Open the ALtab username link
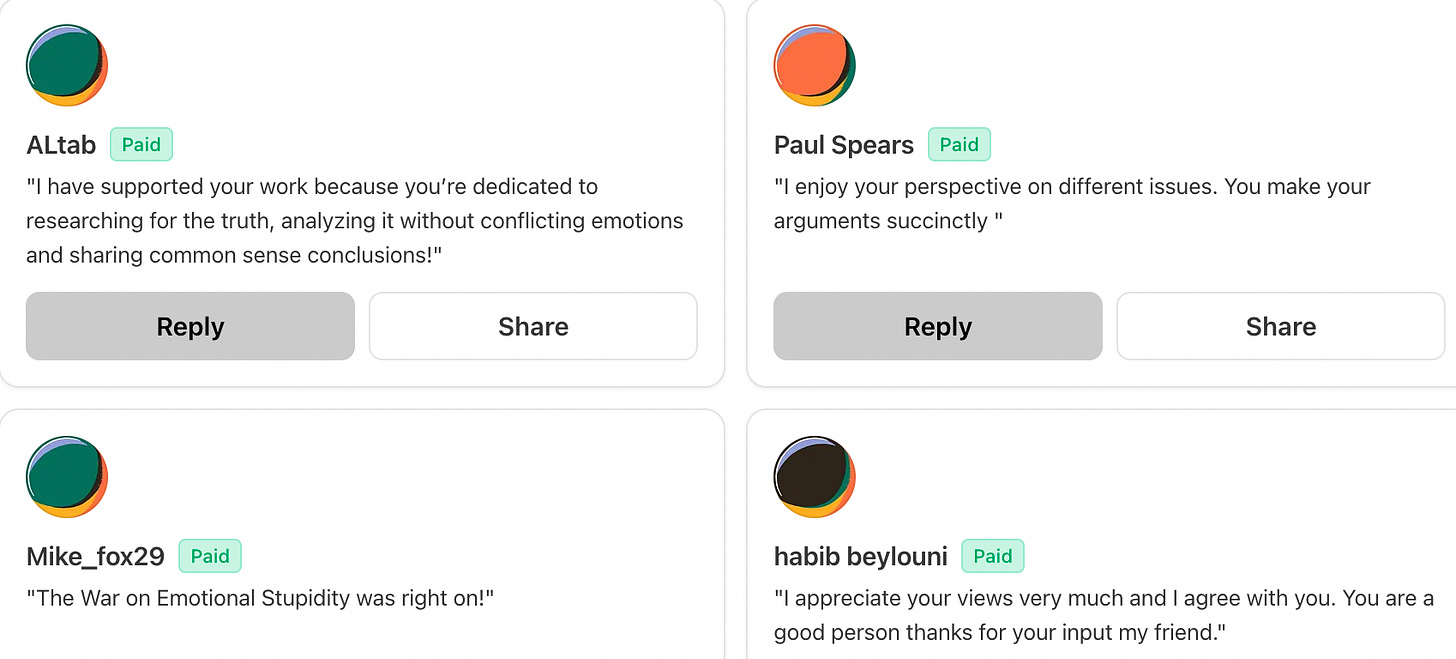 click(61, 145)
